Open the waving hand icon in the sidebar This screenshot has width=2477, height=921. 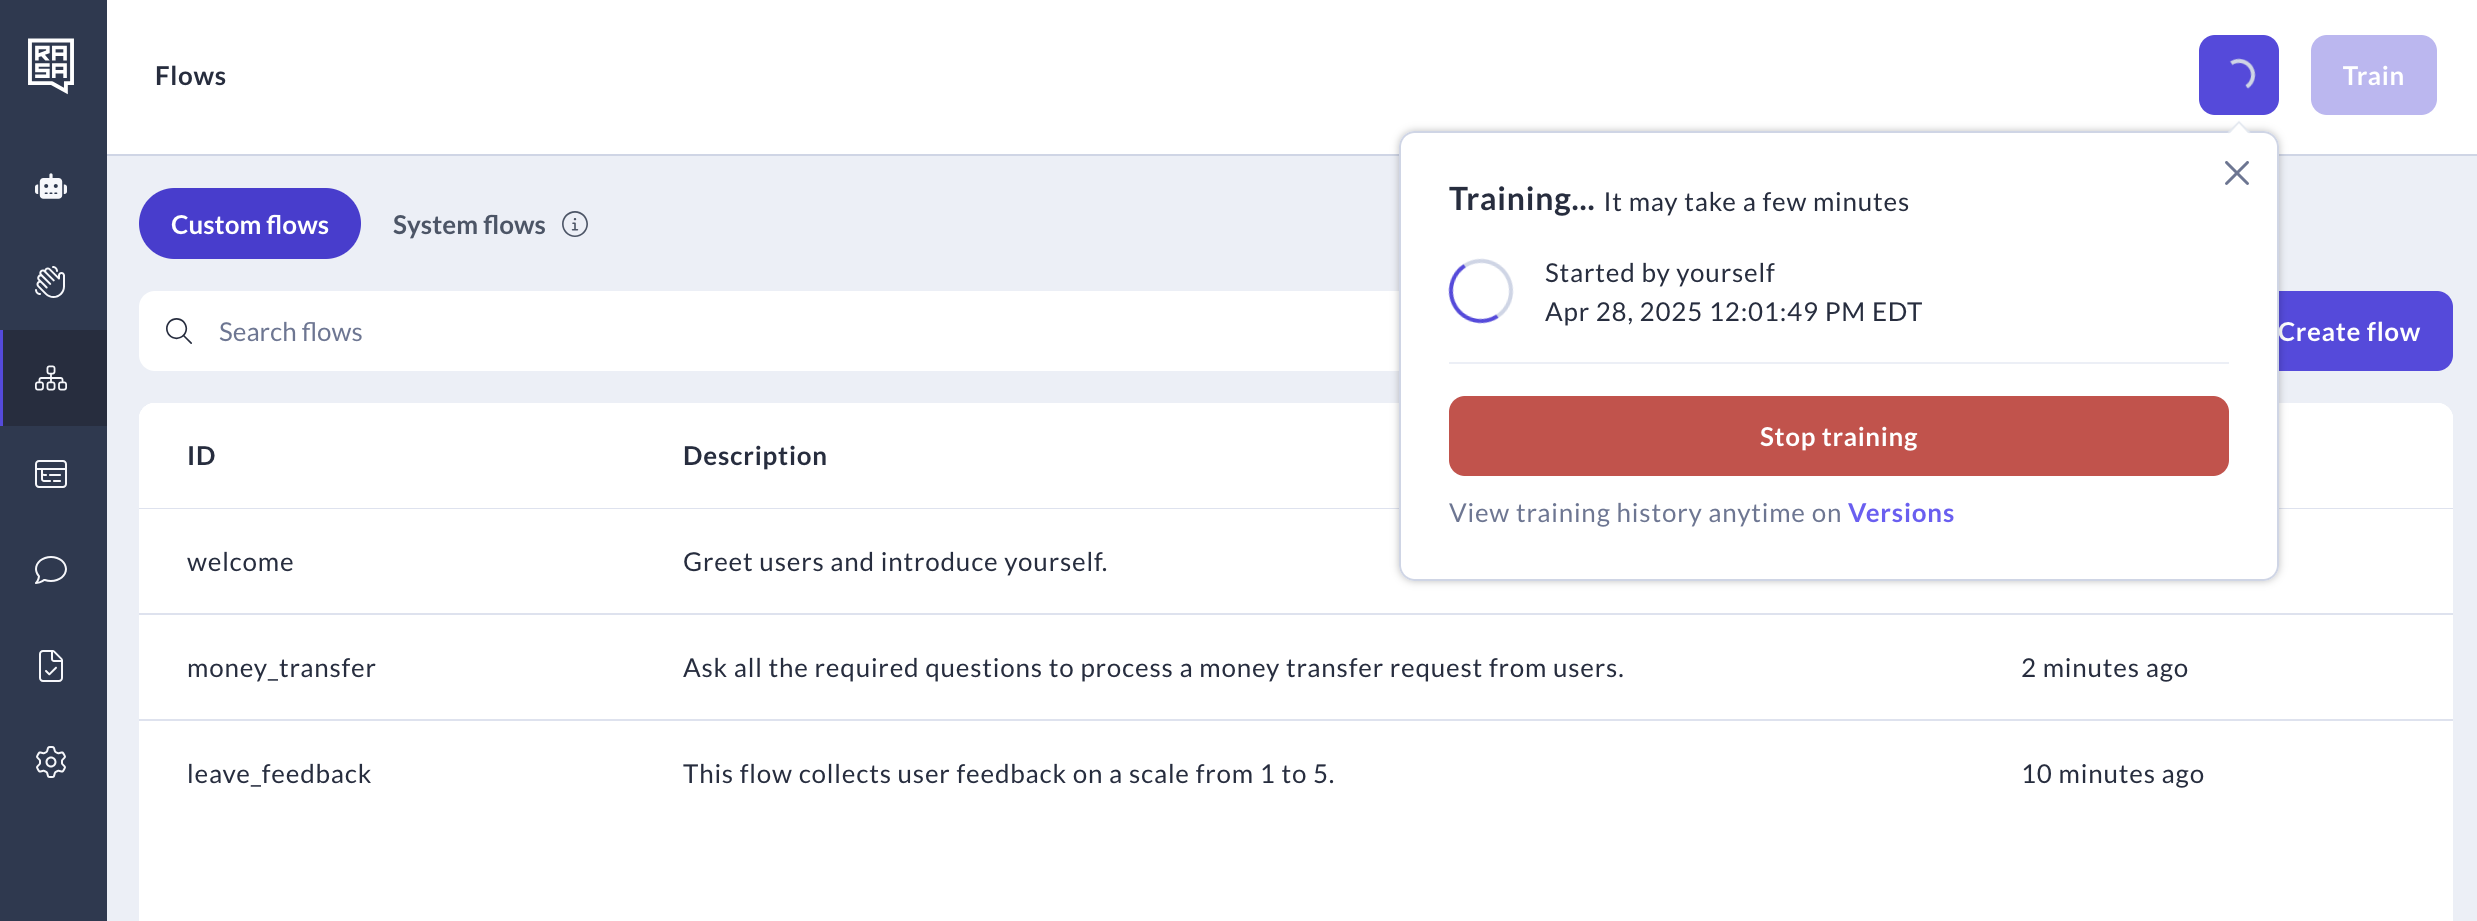(51, 282)
